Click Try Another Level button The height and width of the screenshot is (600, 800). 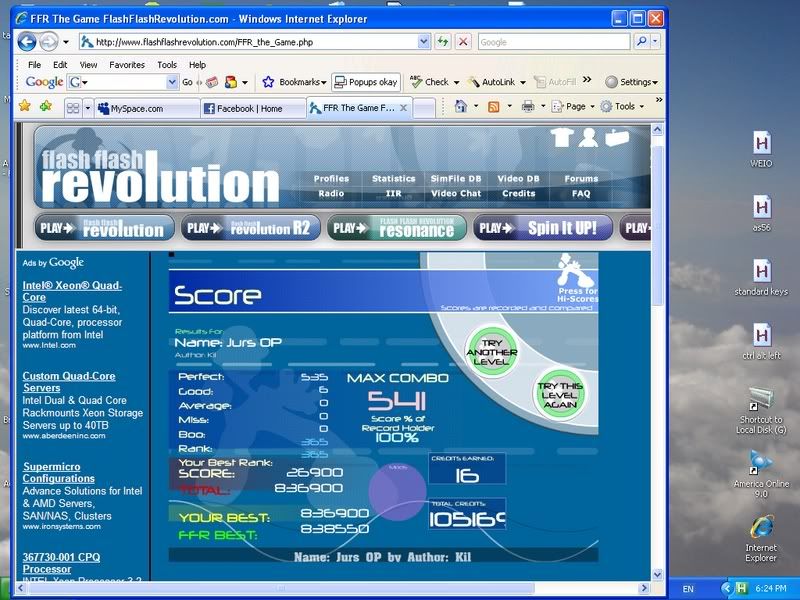pos(492,352)
